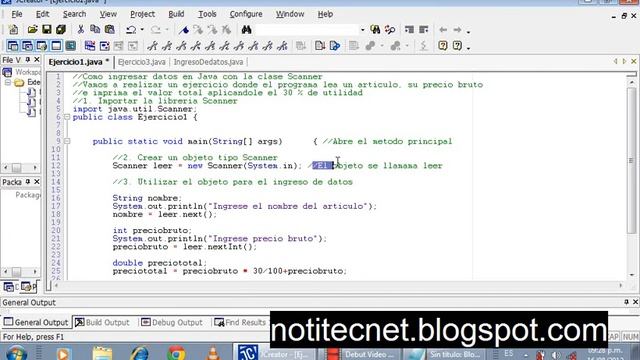
Task: Open the Undo history dropdown arrow
Action: (142, 29)
